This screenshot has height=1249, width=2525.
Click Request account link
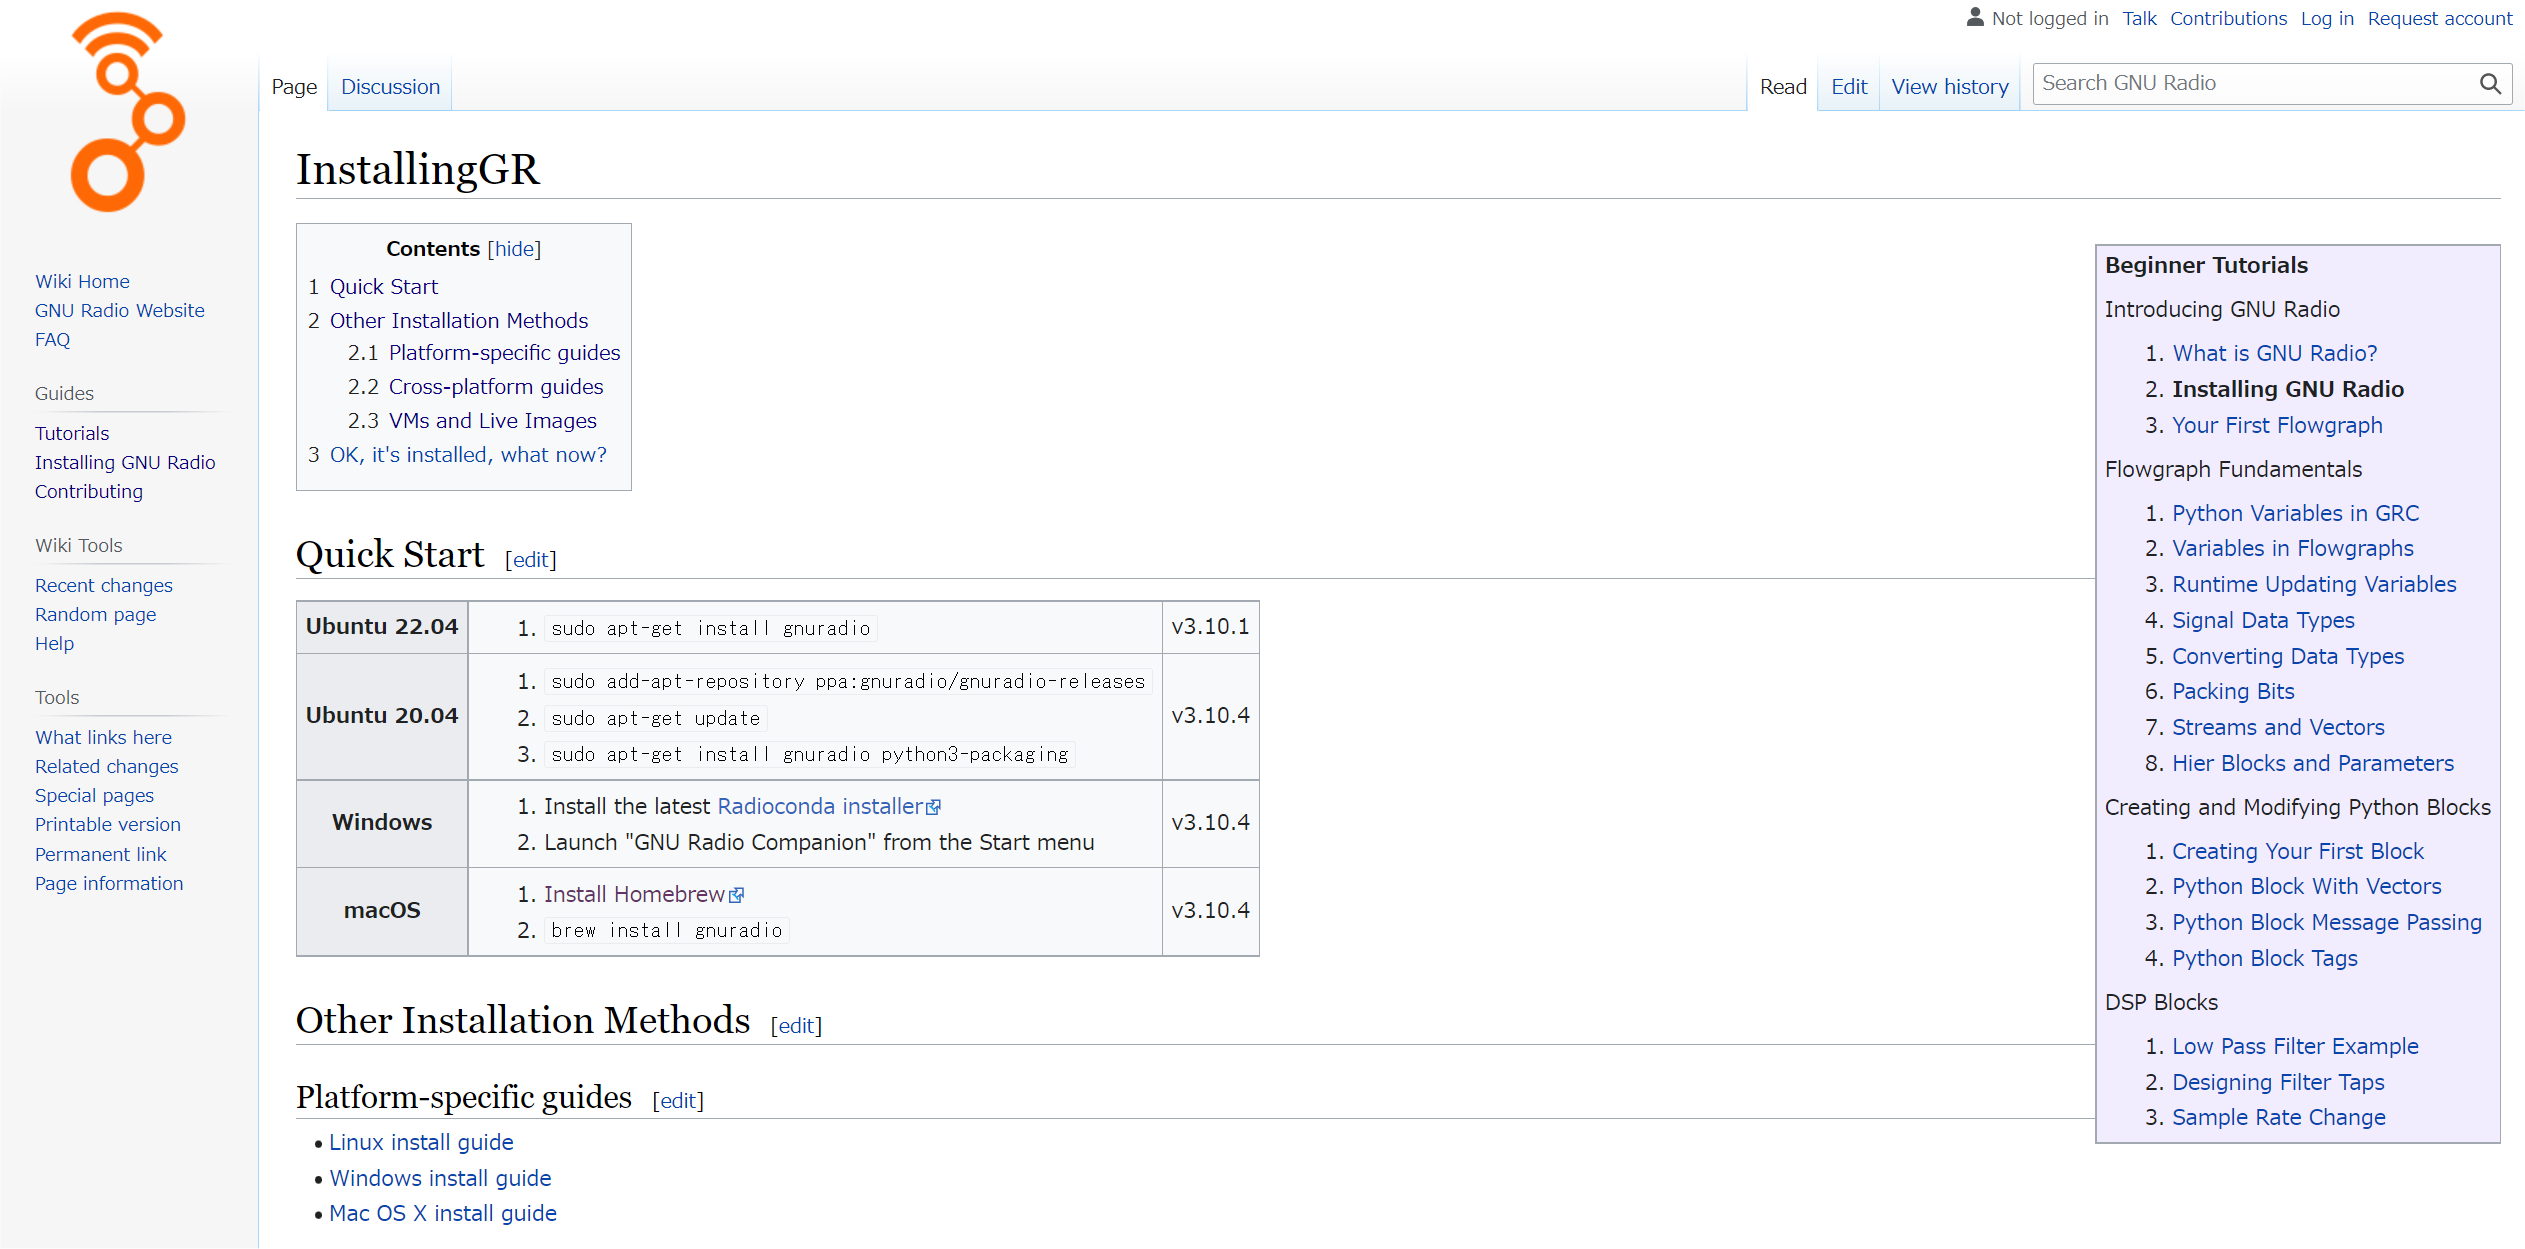point(2439,18)
